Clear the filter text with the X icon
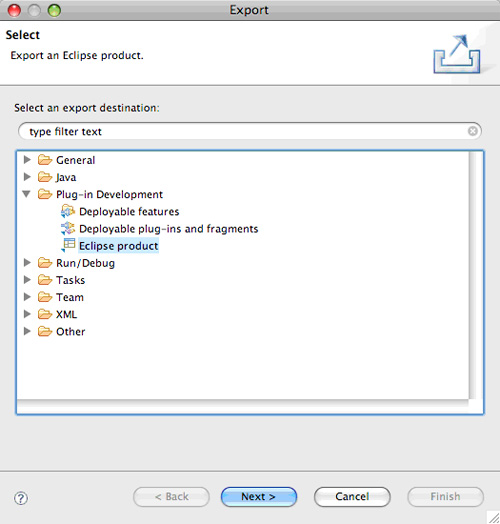Screen dimensions: 500x524 click(473, 131)
